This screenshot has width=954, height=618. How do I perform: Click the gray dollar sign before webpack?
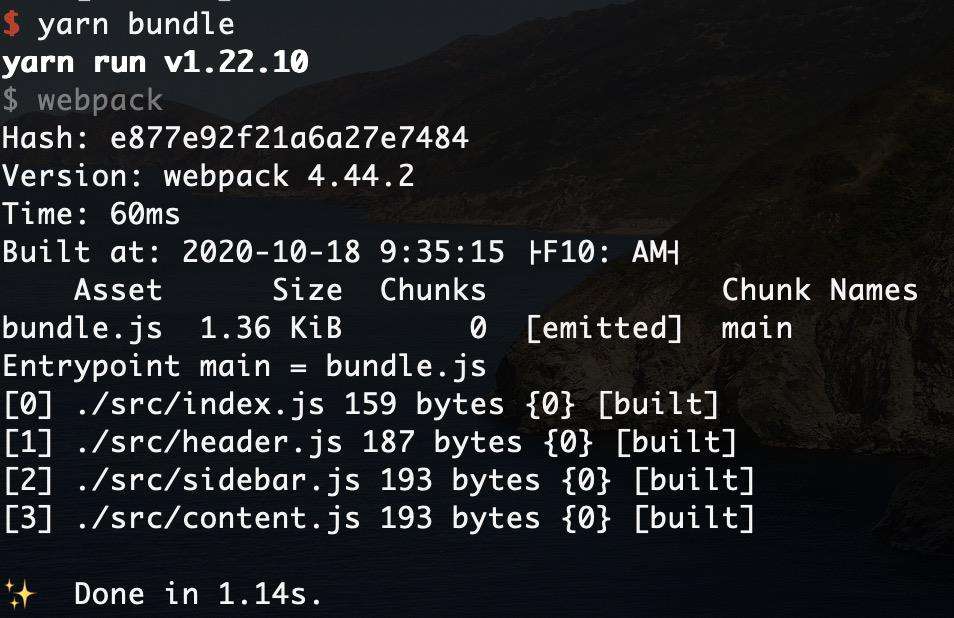tap(10, 100)
